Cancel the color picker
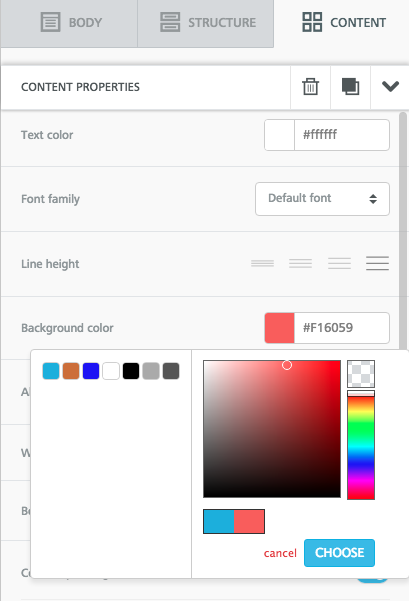This screenshot has width=409, height=601. click(280, 553)
